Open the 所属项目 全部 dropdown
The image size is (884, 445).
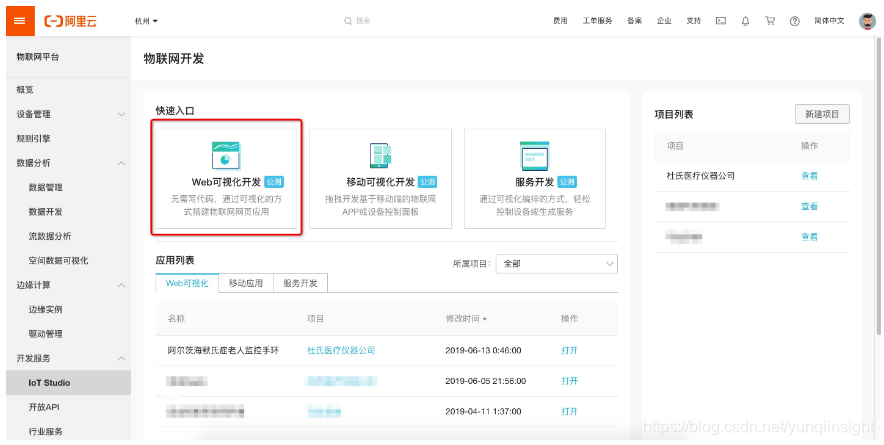point(556,264)
